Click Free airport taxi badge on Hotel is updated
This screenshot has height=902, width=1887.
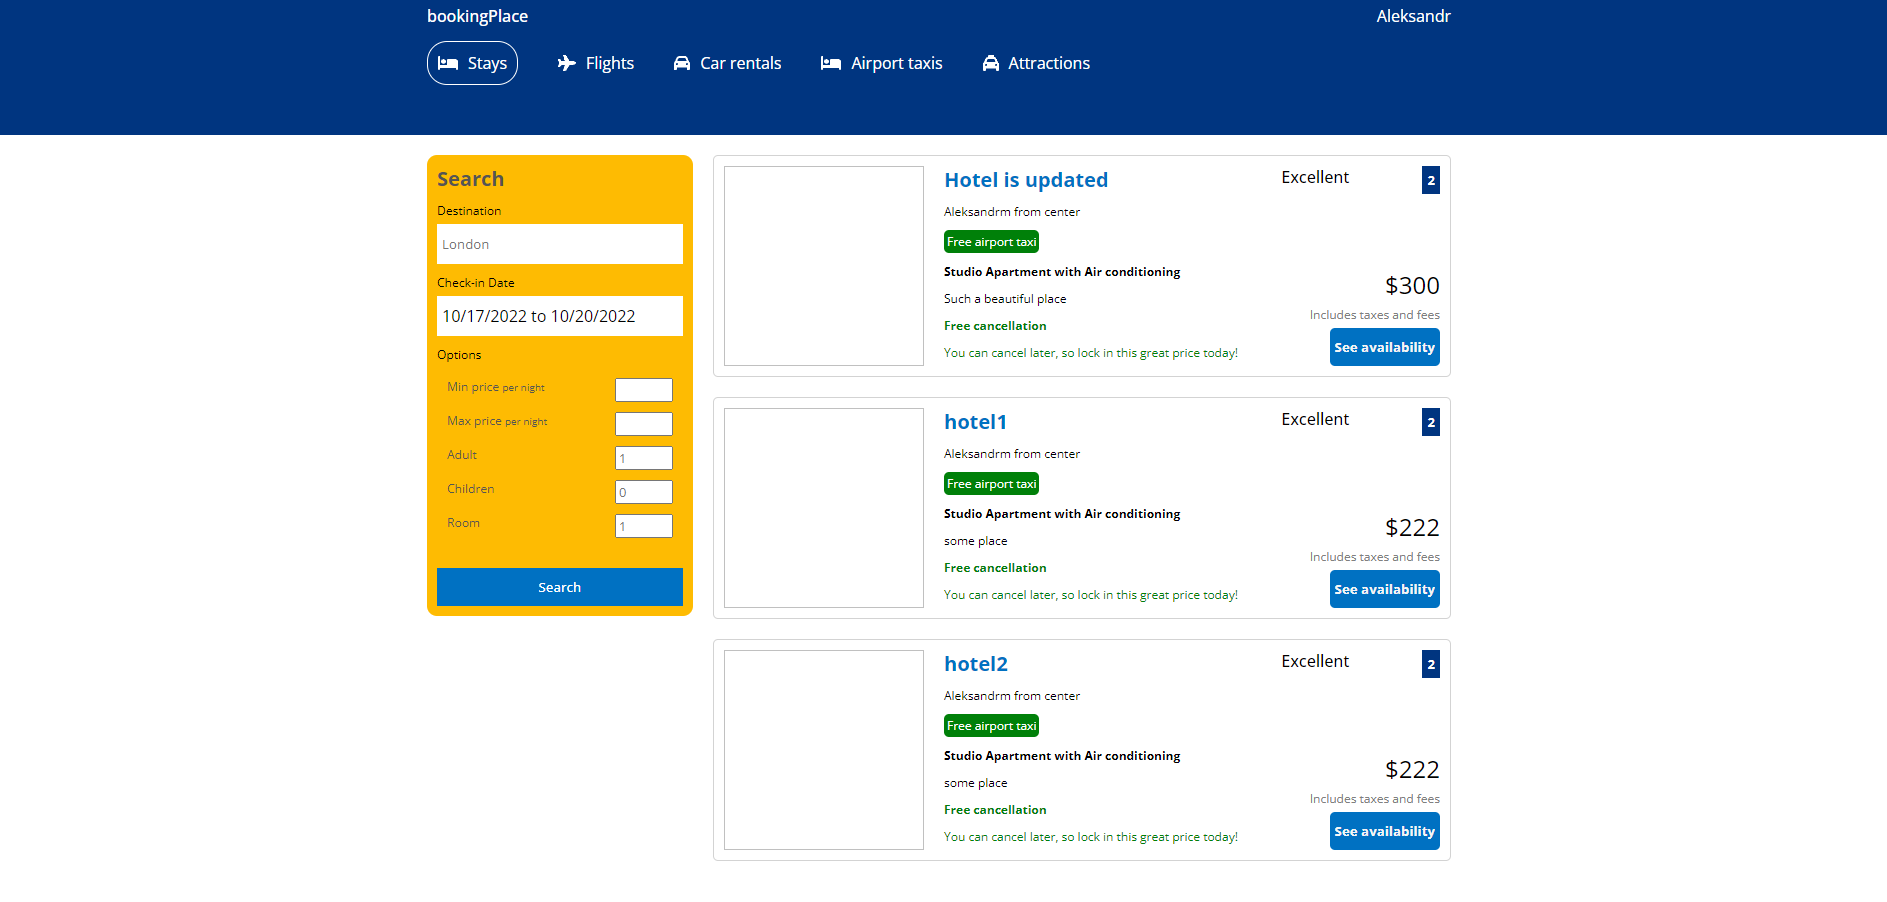click(x=991, y=242)
